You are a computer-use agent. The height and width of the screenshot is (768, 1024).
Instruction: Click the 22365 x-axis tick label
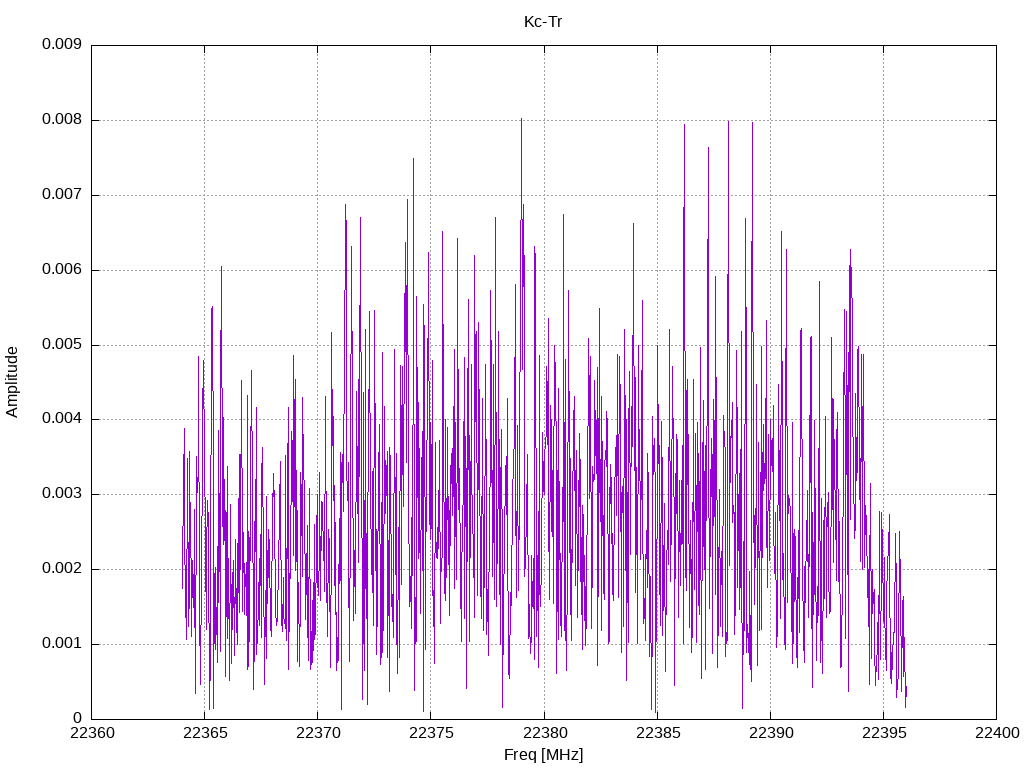(205, 733)
